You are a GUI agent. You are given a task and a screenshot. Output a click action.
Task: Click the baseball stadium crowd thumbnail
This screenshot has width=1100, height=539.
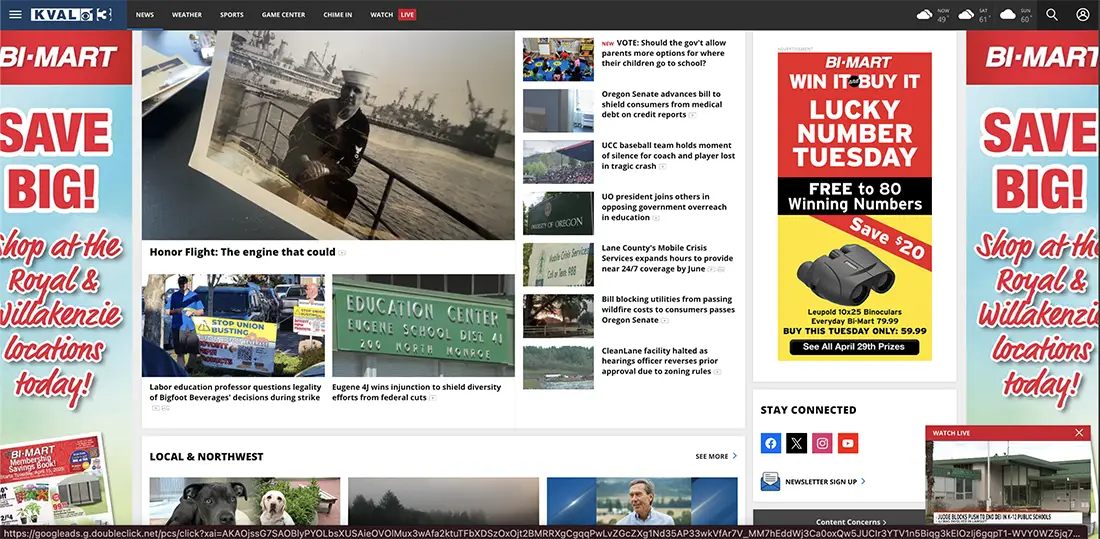click(x=558, y=162)
